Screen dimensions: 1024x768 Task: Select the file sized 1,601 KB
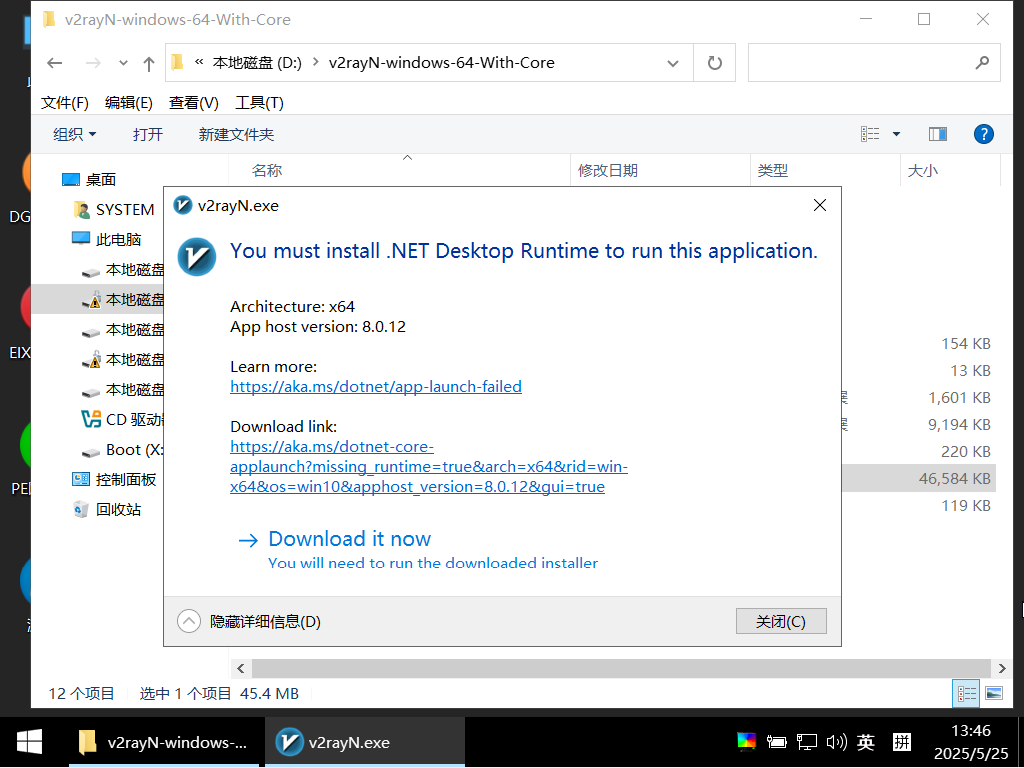tap(959, 398)
